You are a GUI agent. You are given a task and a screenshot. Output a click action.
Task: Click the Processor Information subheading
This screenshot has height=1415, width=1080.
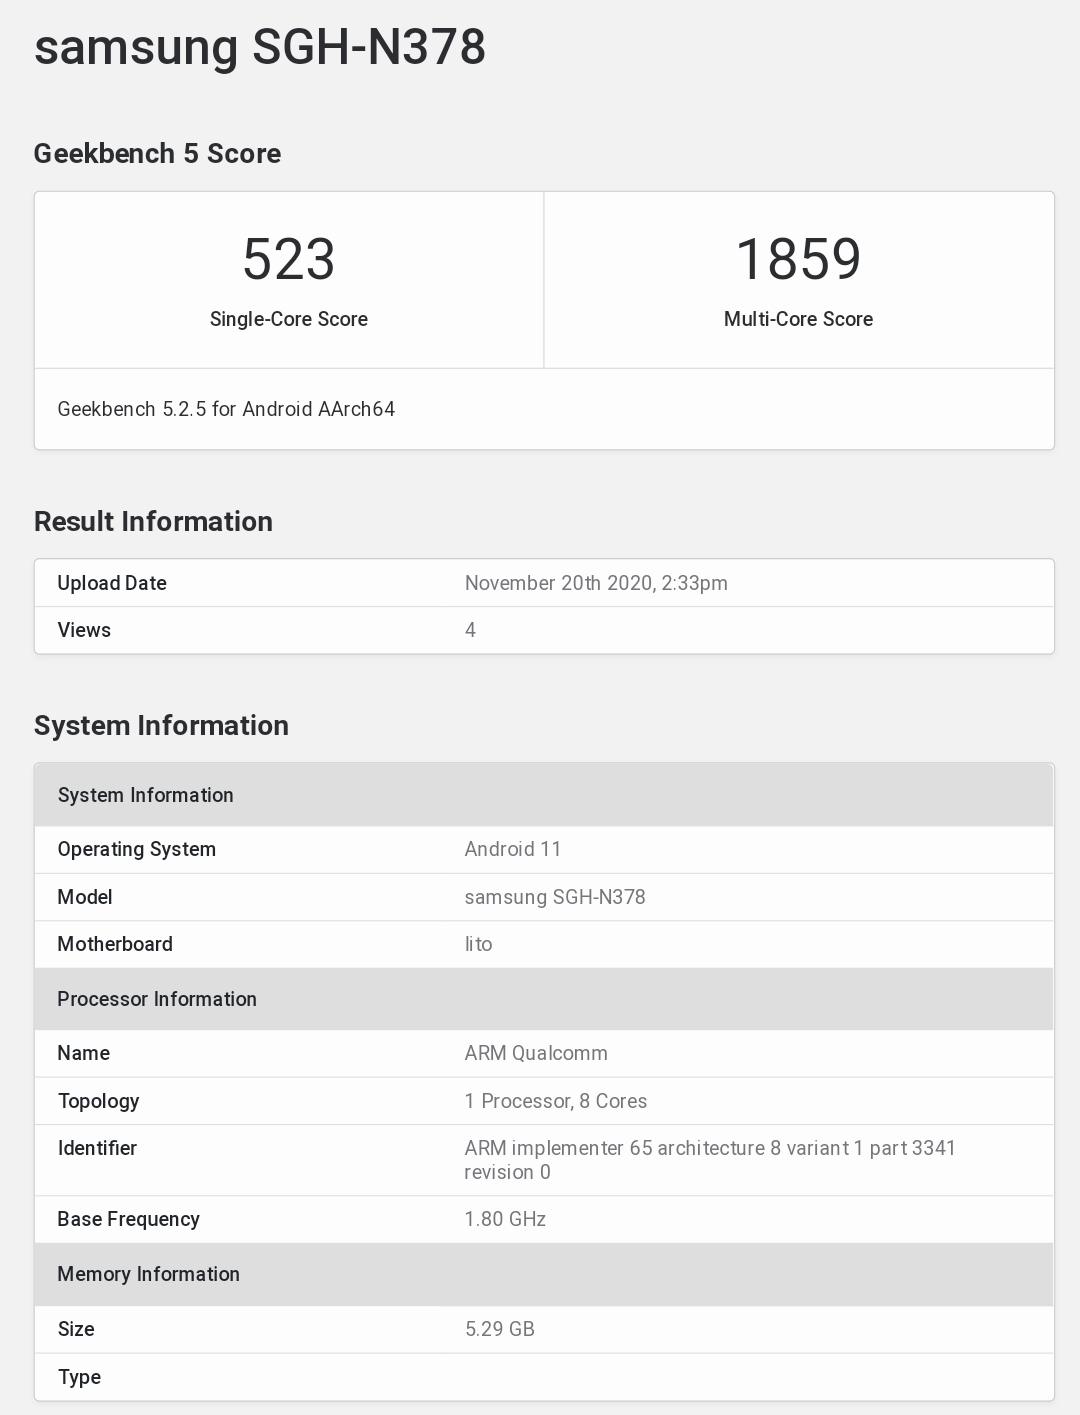point(157,999)
